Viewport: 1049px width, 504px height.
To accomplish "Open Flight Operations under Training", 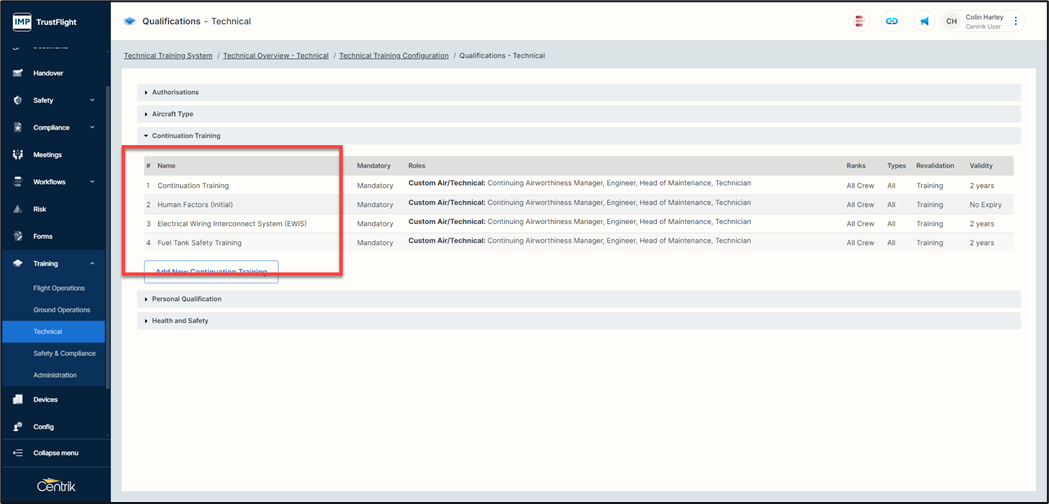I will coord(59,288).
